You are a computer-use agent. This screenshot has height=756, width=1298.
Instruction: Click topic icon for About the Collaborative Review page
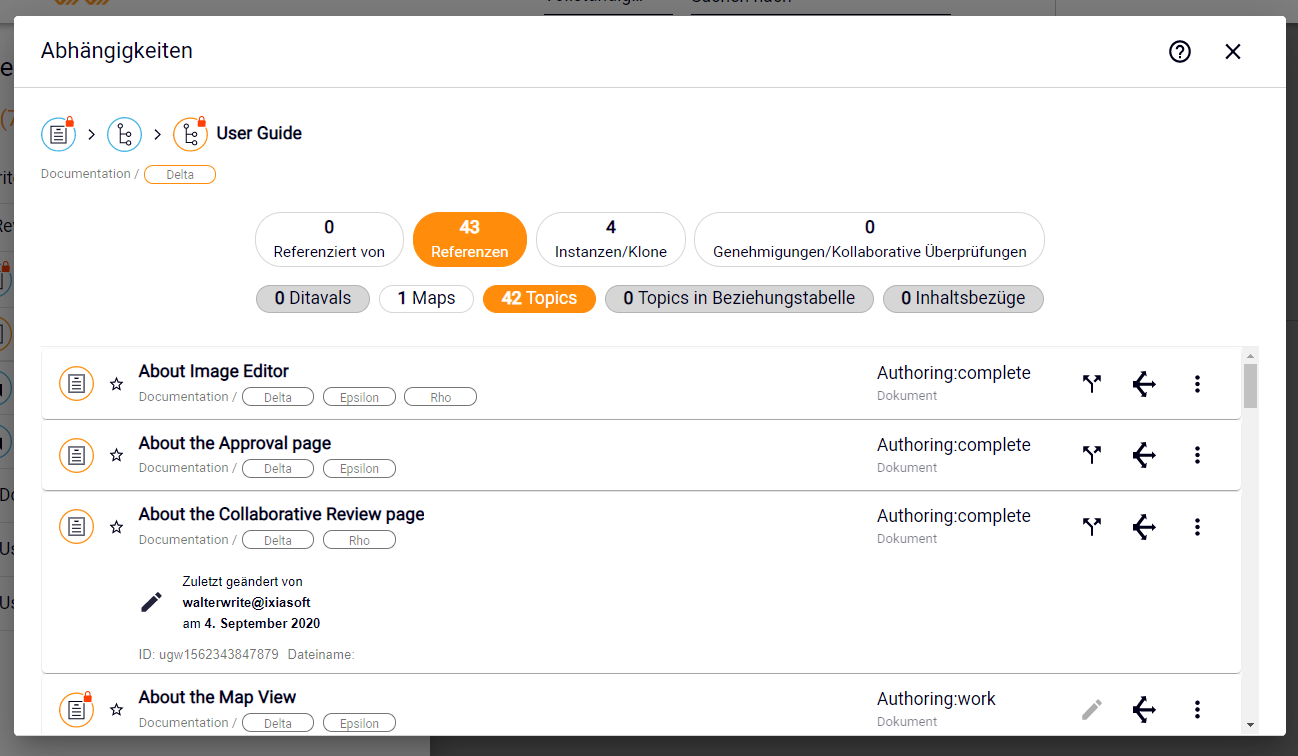(77, 526)
